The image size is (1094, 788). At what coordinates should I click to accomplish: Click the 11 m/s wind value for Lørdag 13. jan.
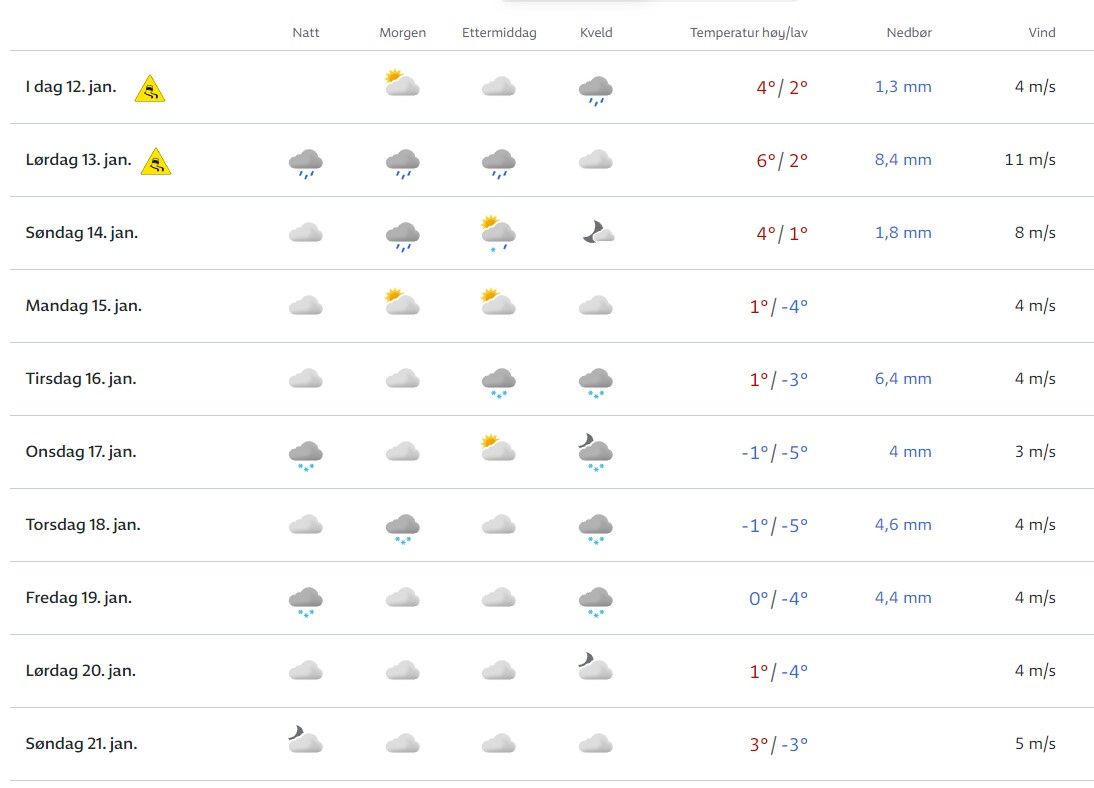click(x=1030, y=160)
